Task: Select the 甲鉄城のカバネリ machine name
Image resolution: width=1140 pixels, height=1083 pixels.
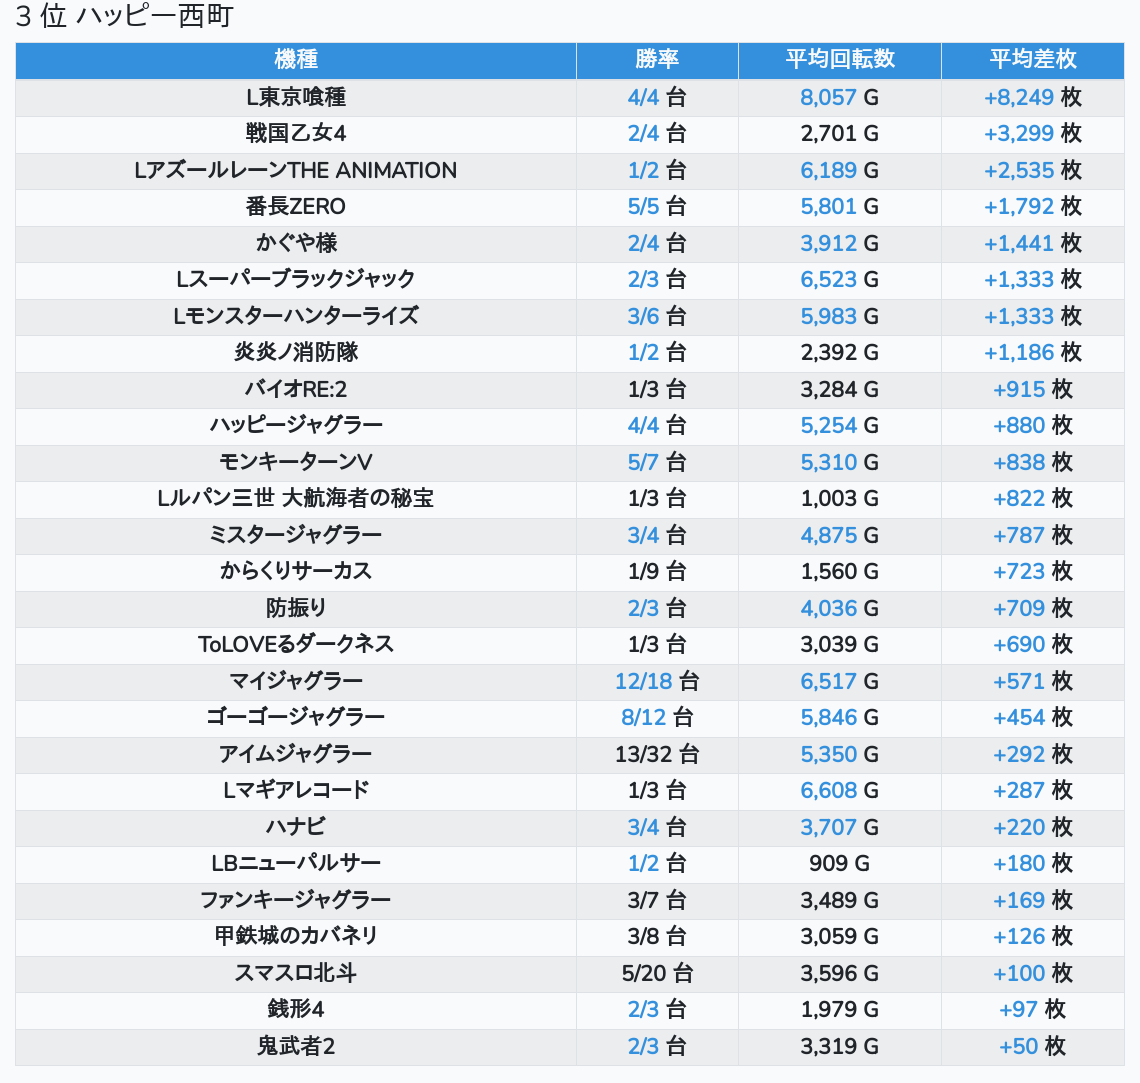Action: (x=296, y=937)
